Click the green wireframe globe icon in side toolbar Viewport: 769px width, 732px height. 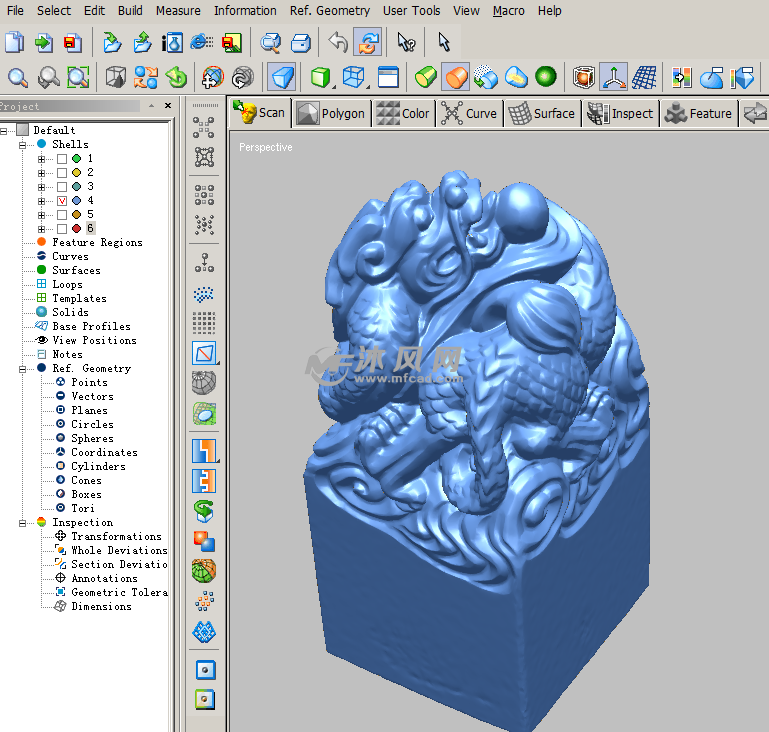pyautogui.click(x=204, y=571)
